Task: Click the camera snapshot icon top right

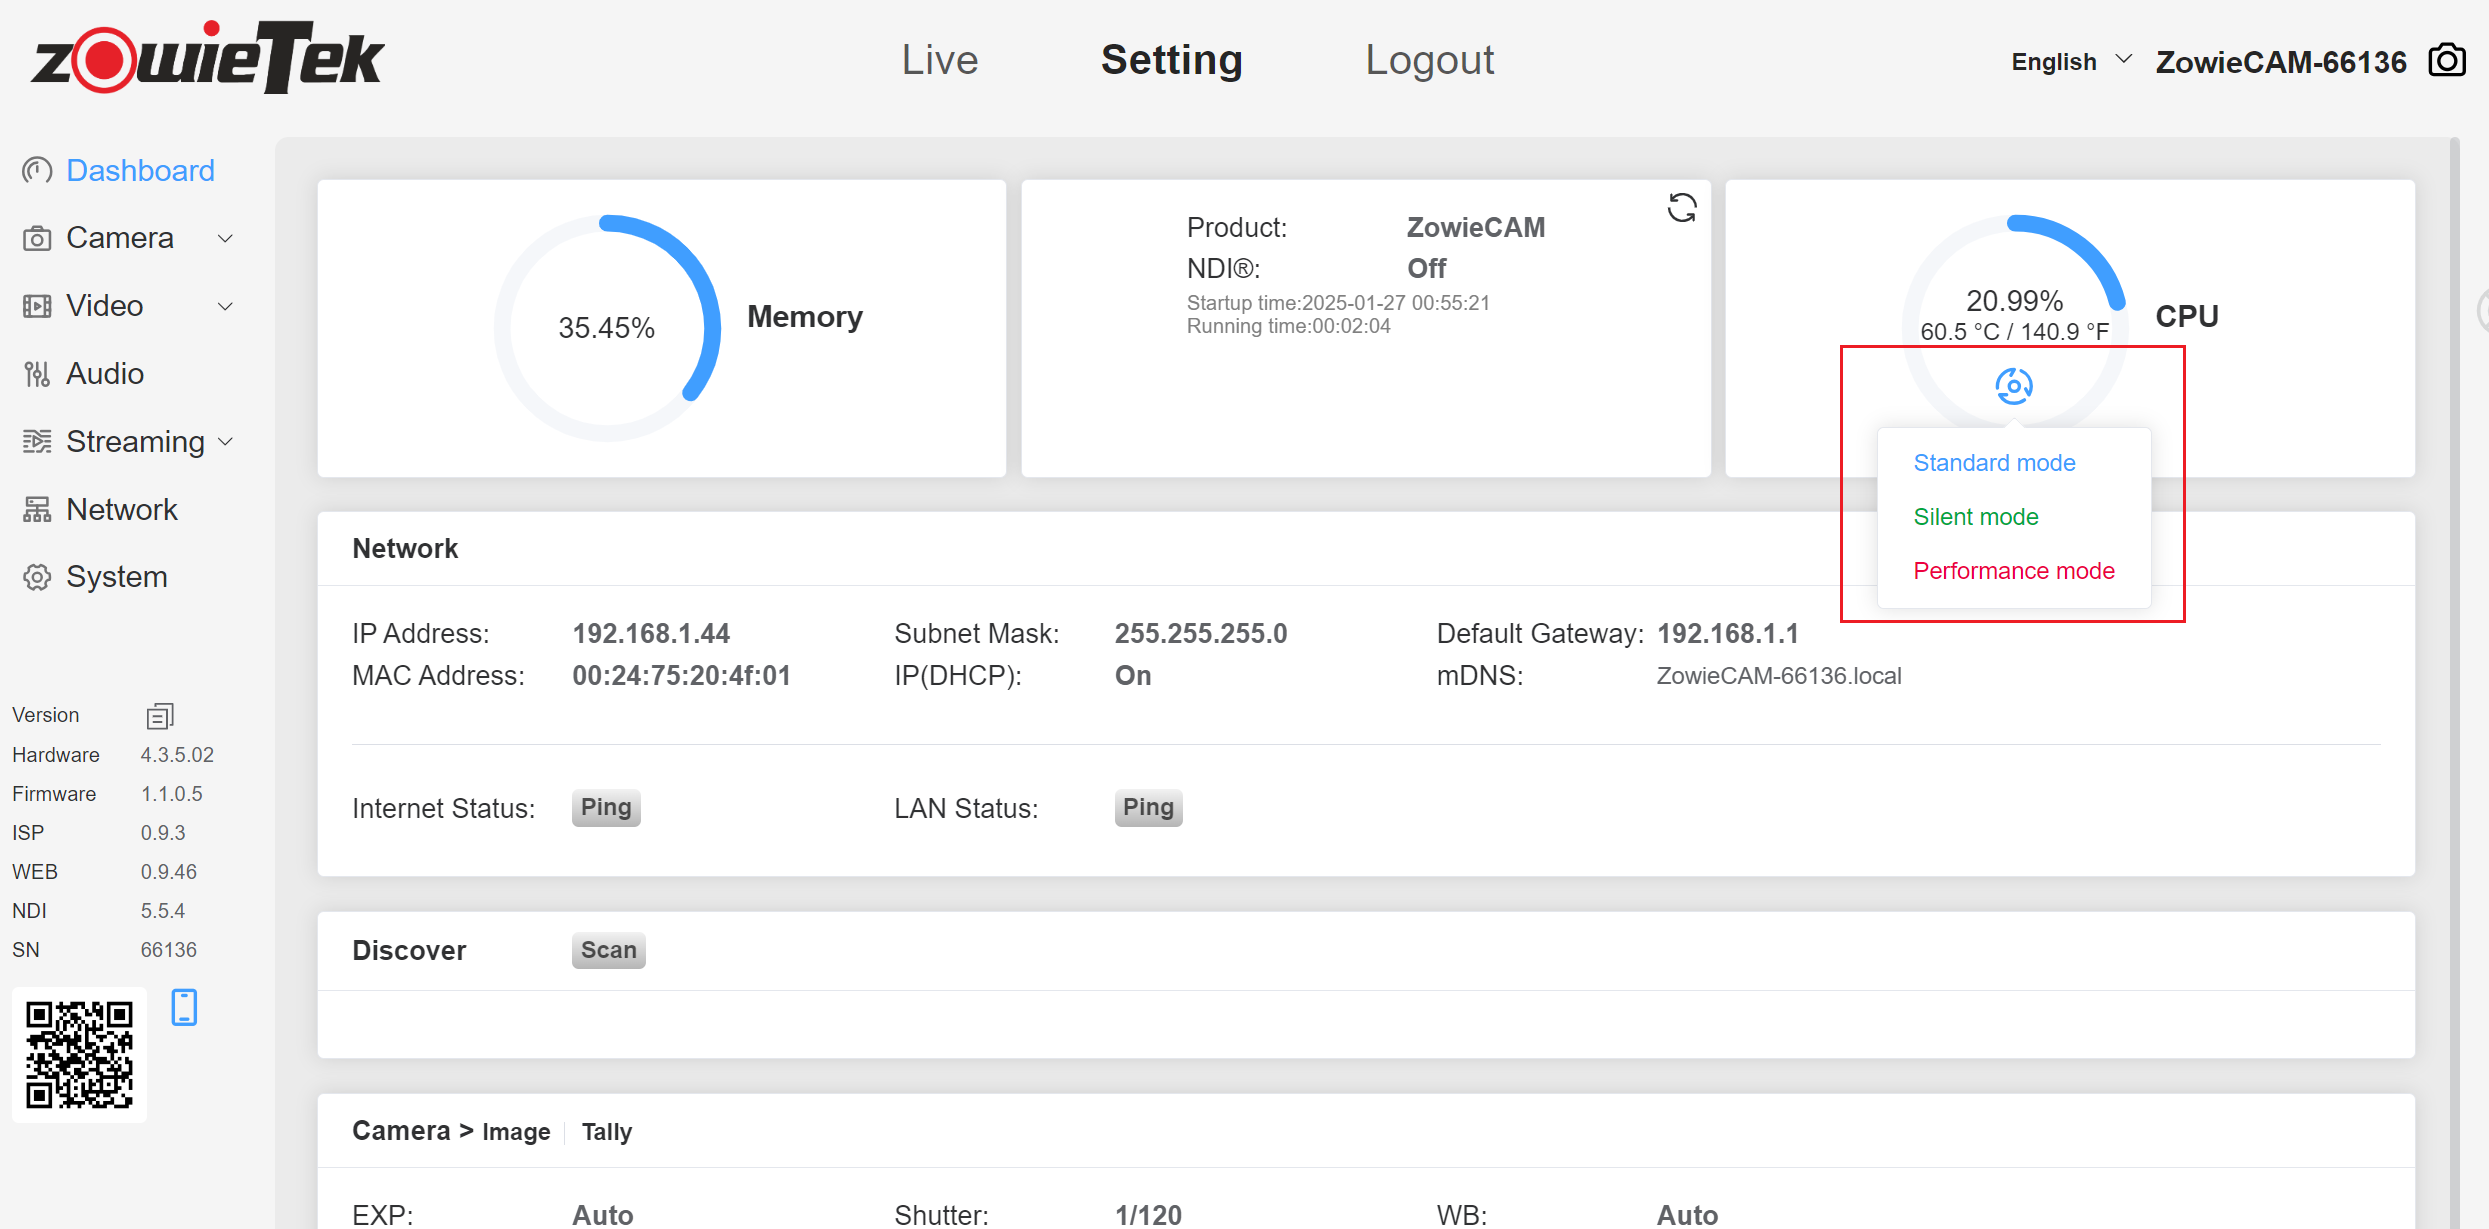Action: click(2447, 61)
